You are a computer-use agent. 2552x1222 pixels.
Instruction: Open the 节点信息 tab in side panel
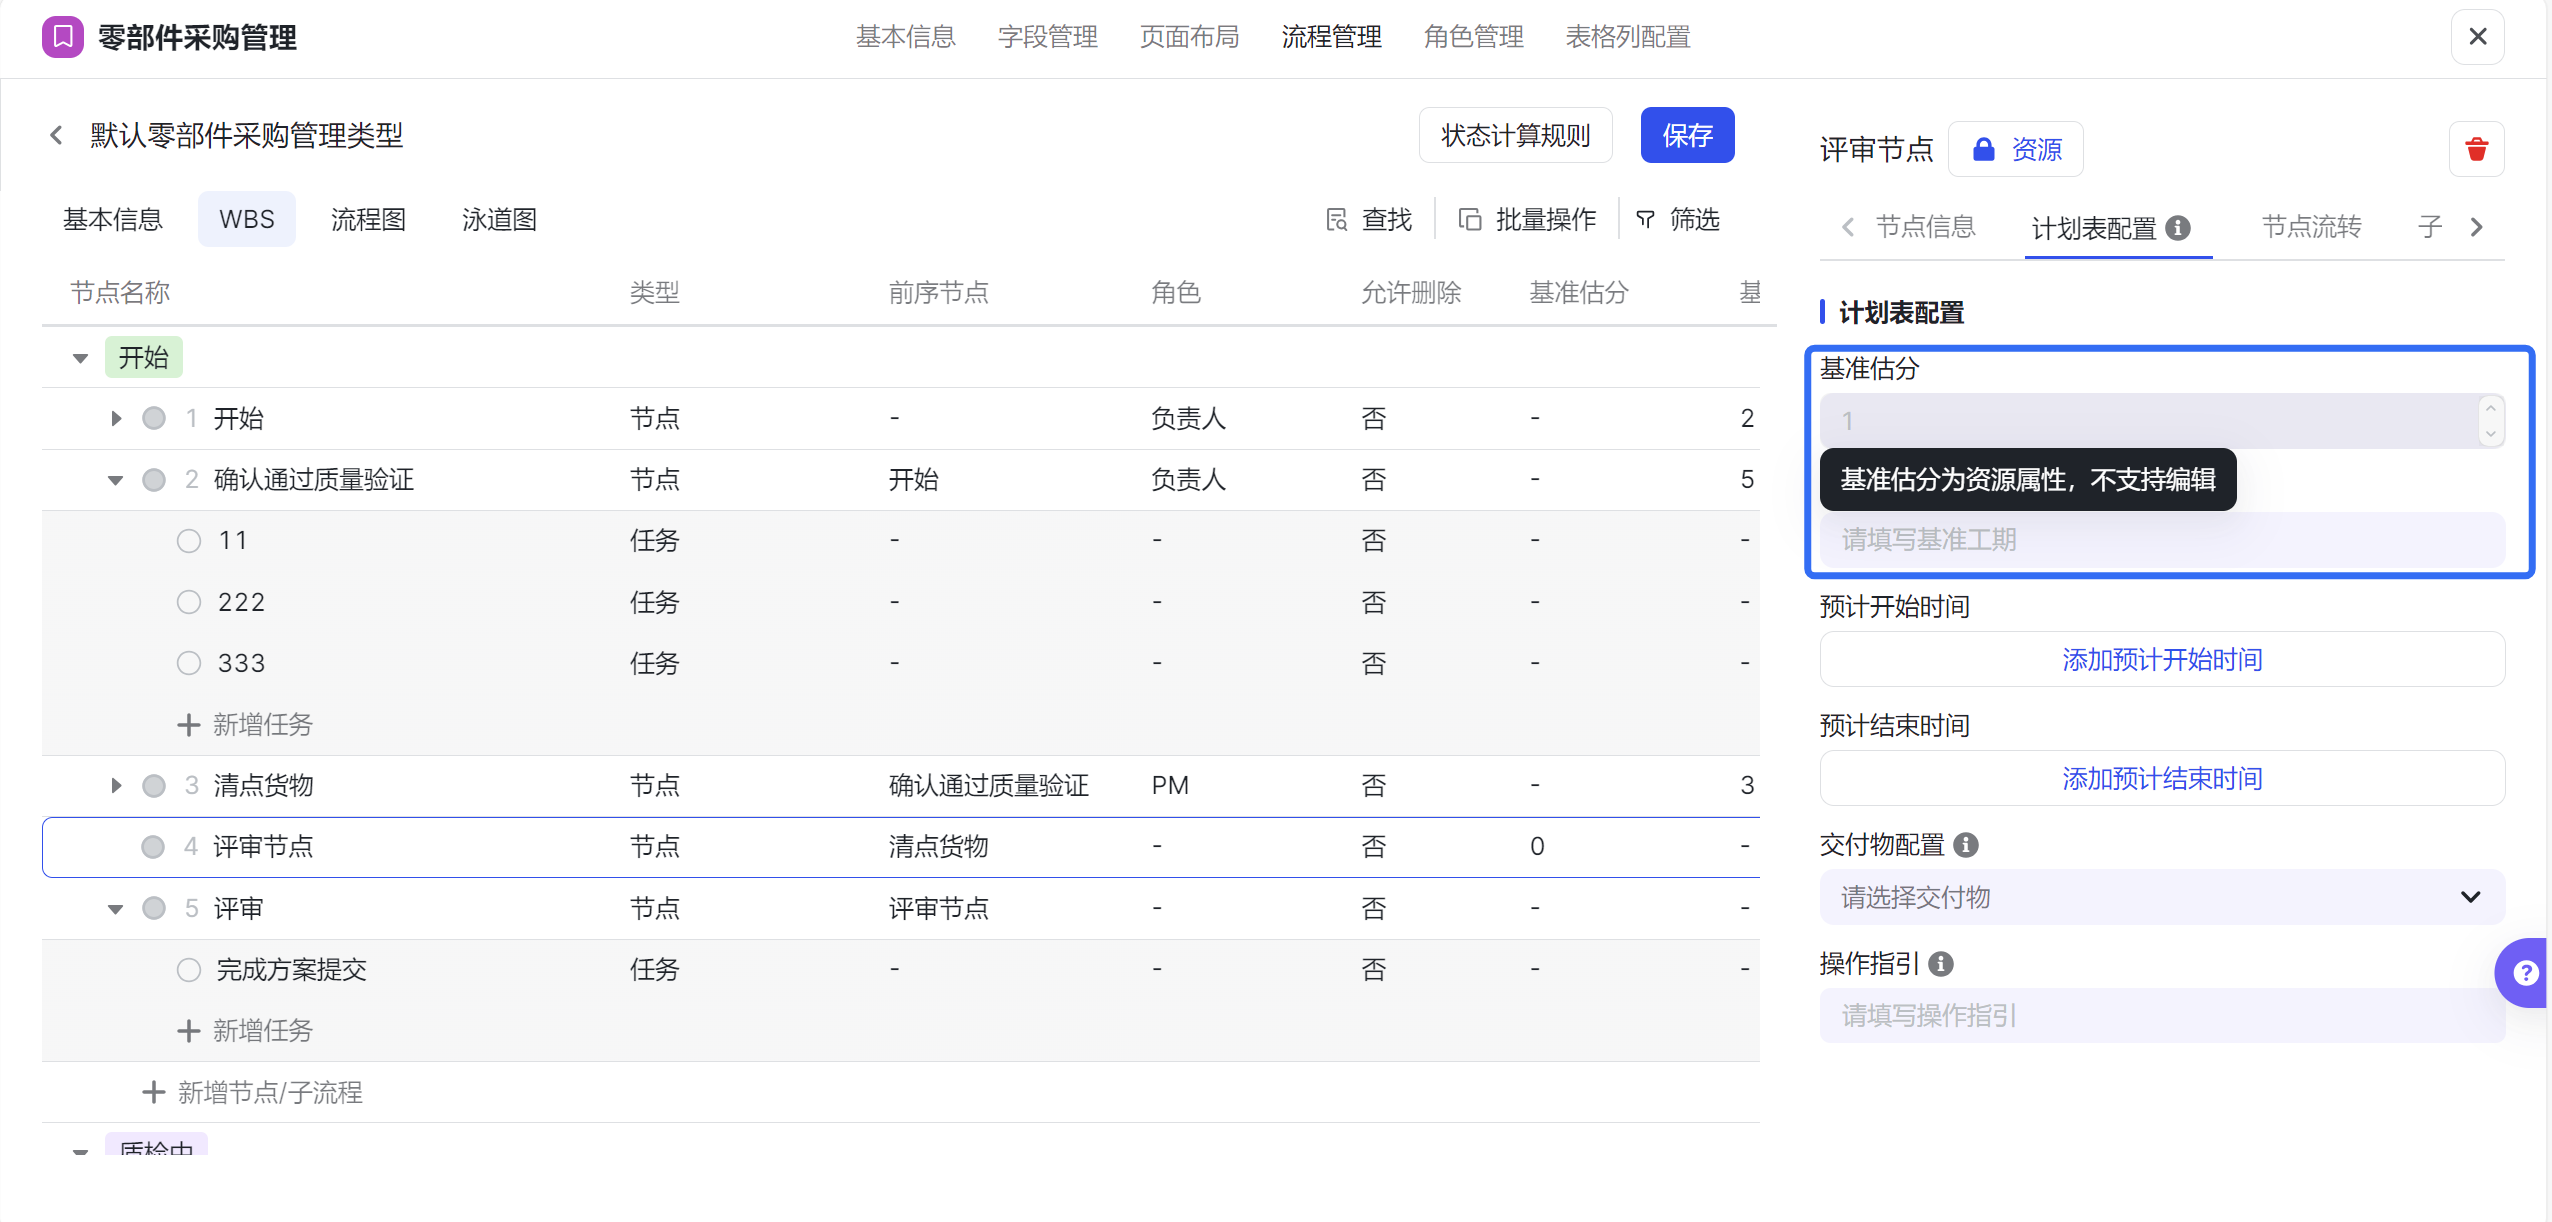pos(1926,227)
